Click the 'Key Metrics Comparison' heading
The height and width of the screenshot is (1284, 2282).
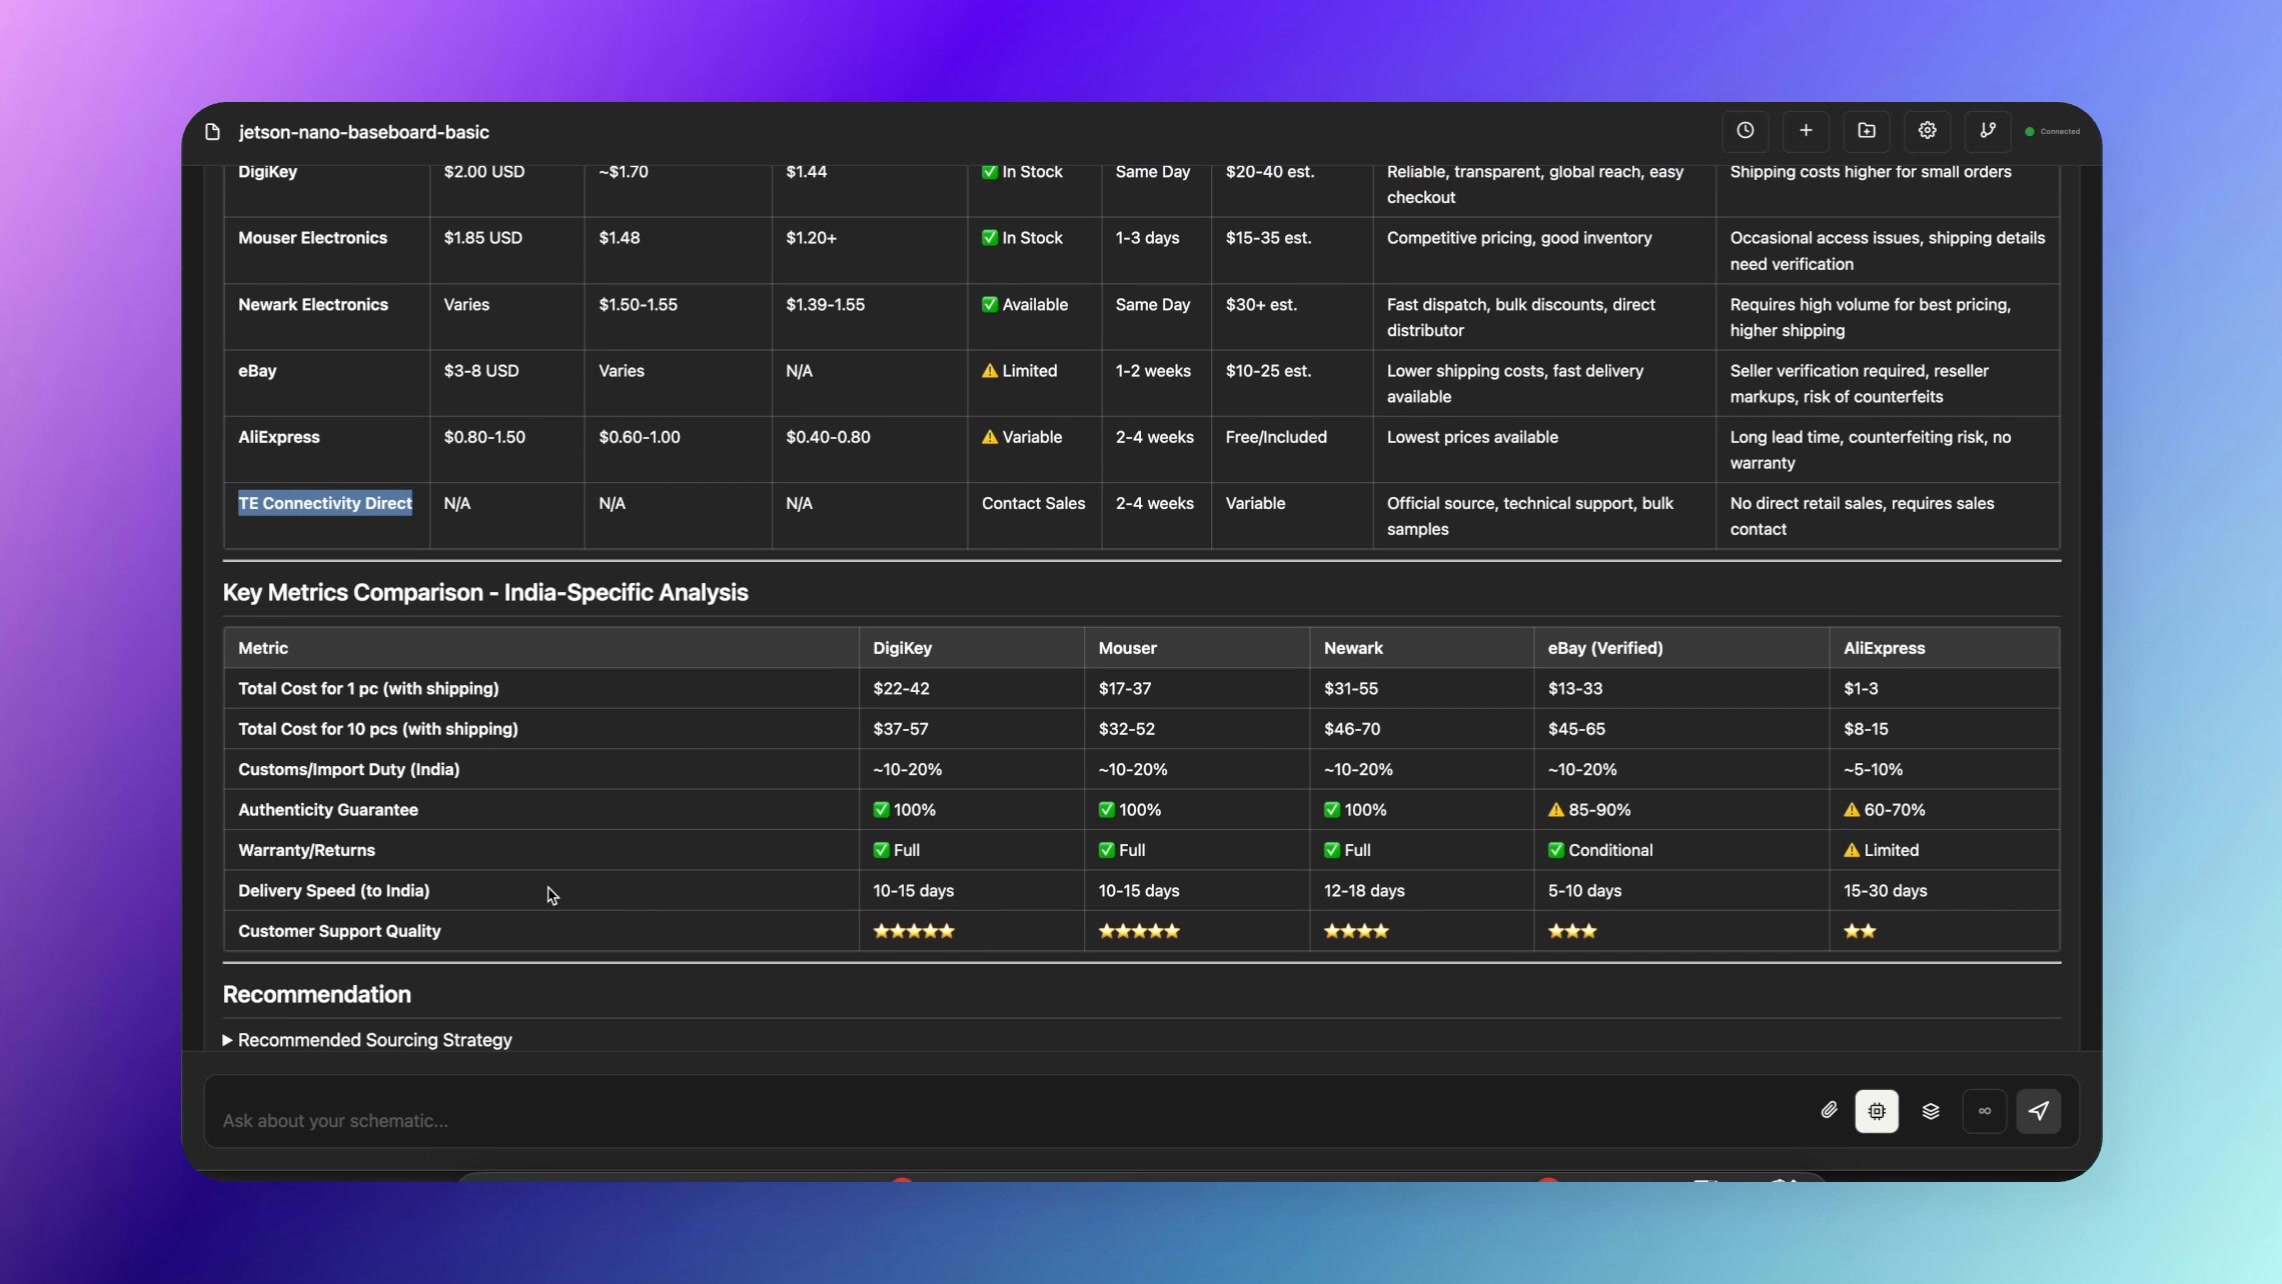click(x=485, y=593)
